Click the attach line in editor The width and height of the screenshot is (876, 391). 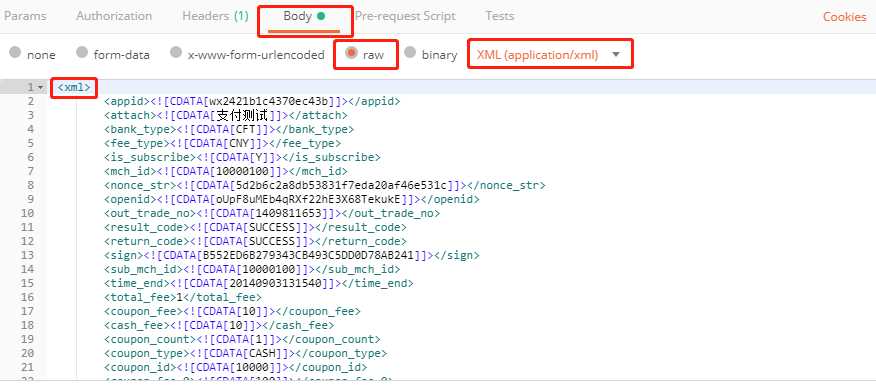click(226, 116)
